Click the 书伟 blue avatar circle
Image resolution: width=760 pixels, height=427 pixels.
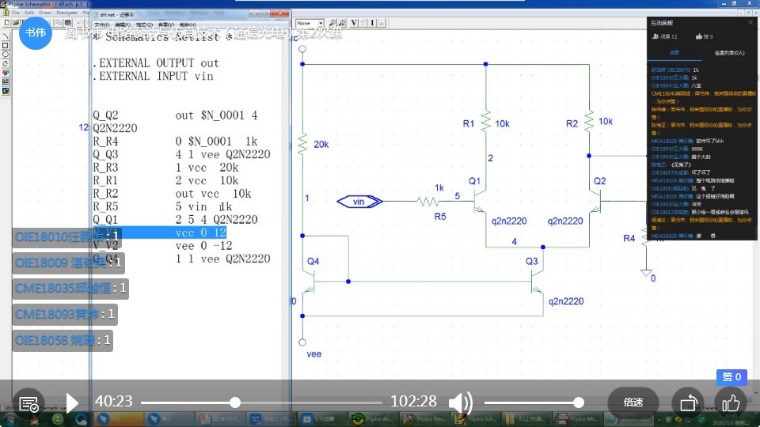point(35,32)
